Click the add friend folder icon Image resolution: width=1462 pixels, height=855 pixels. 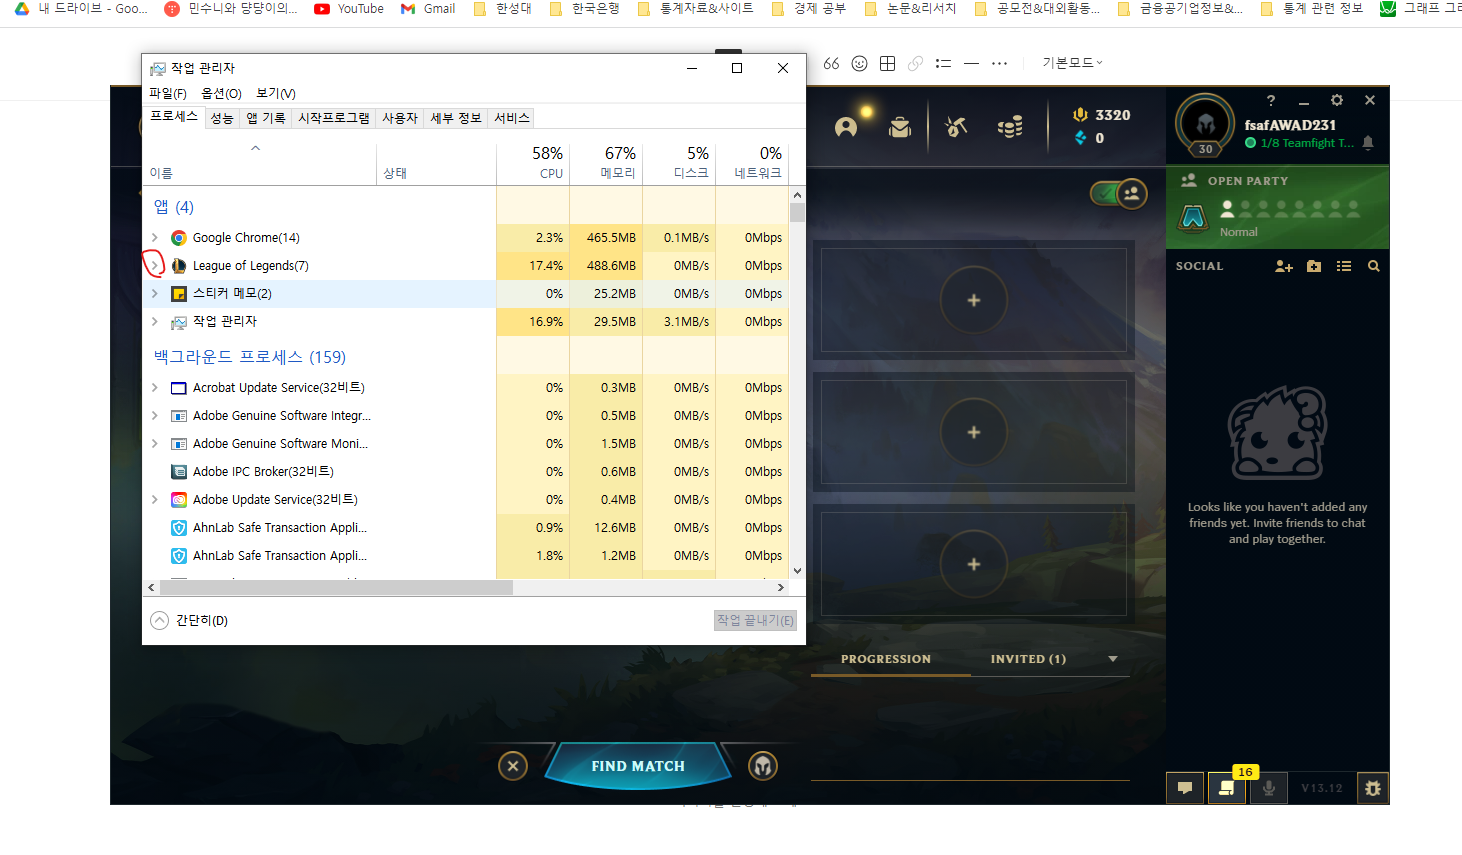point(1314,266)
